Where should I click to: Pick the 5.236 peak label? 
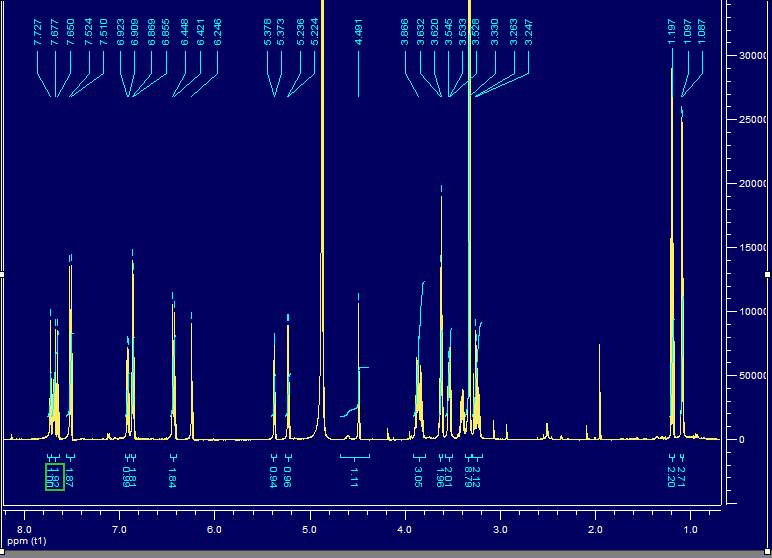pos(300,33)
